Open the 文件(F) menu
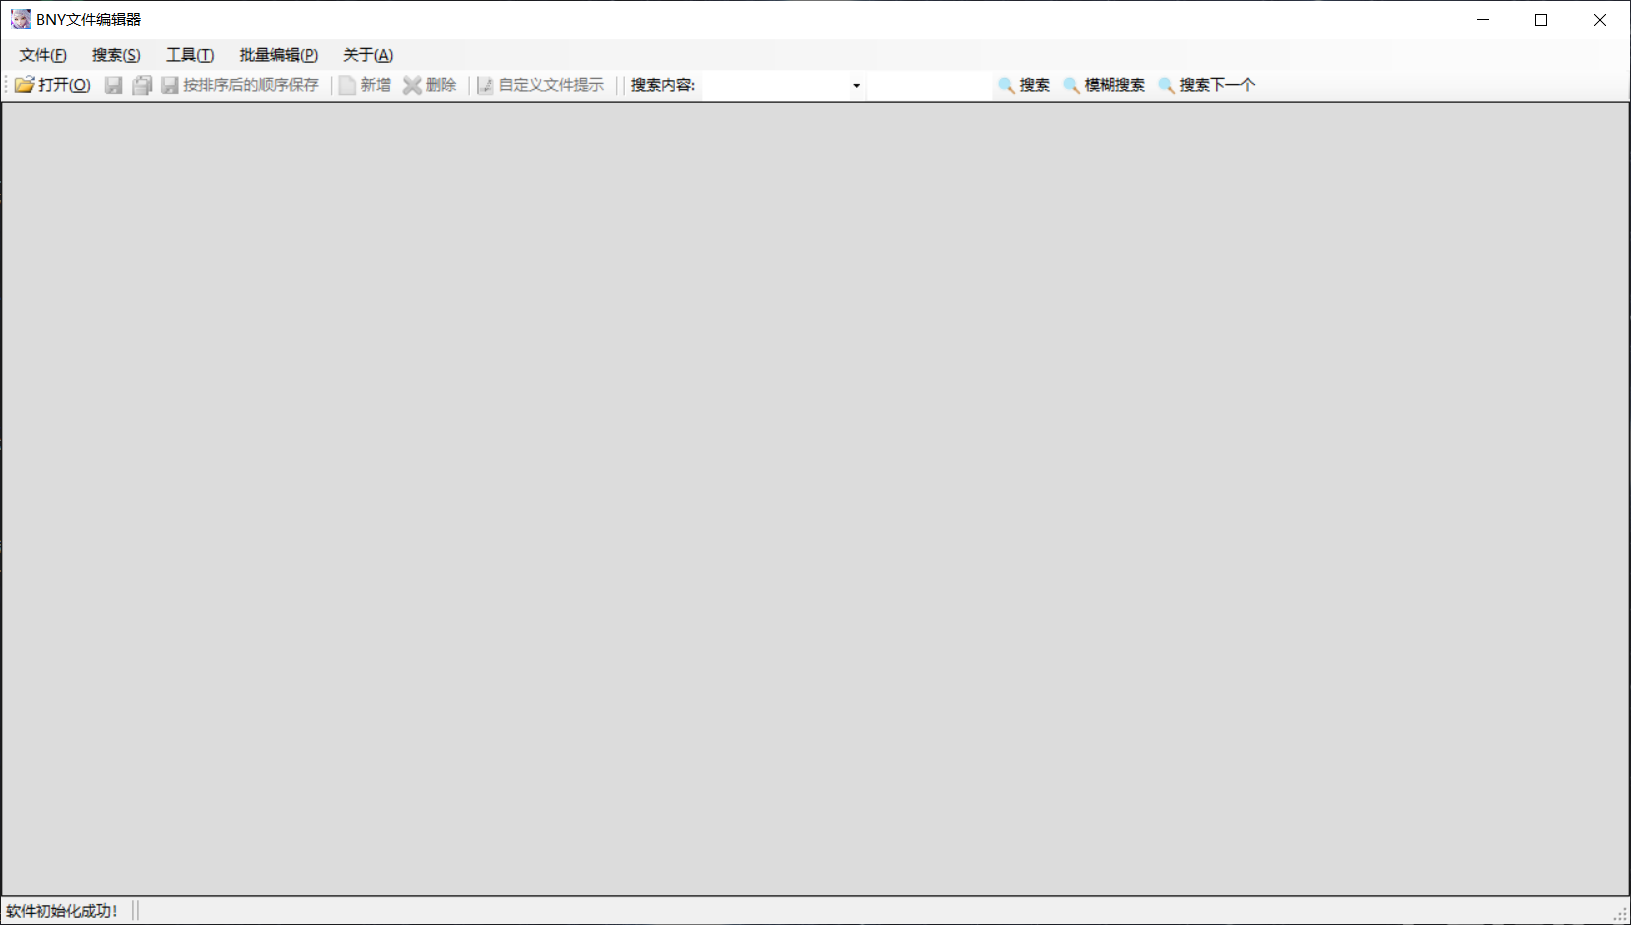 (43, 55)
